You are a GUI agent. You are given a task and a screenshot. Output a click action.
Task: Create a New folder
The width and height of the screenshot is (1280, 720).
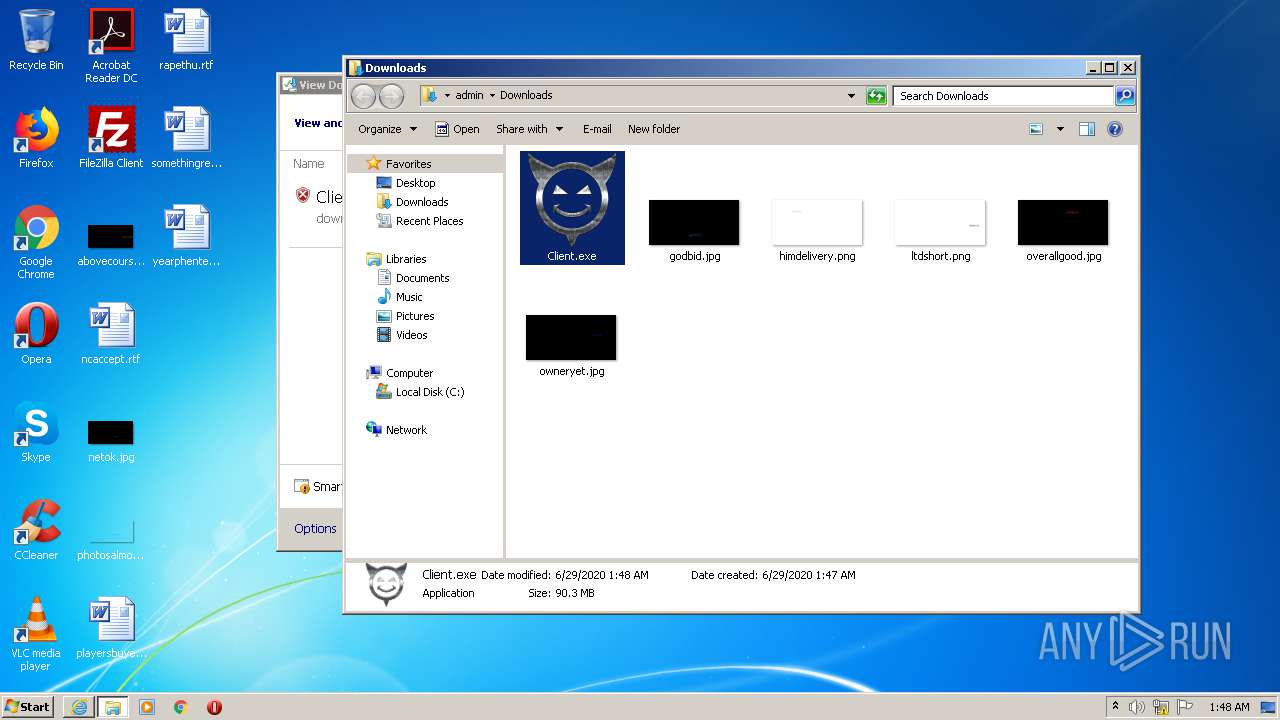pyautogui.click(x=654, y=129)
